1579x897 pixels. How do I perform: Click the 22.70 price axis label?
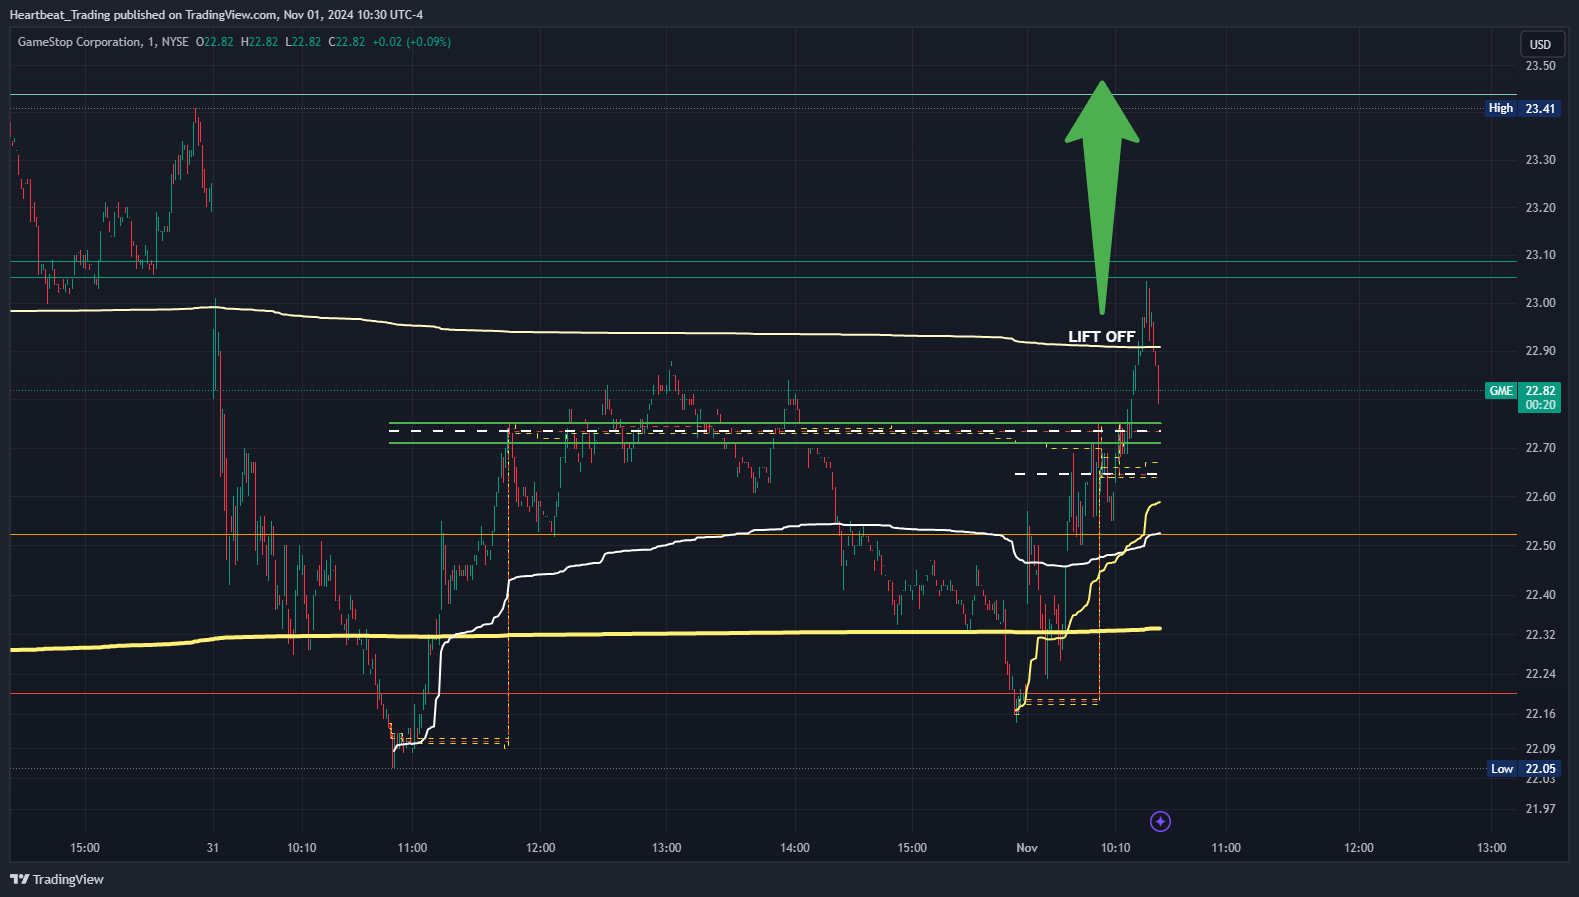(1540, 448)
